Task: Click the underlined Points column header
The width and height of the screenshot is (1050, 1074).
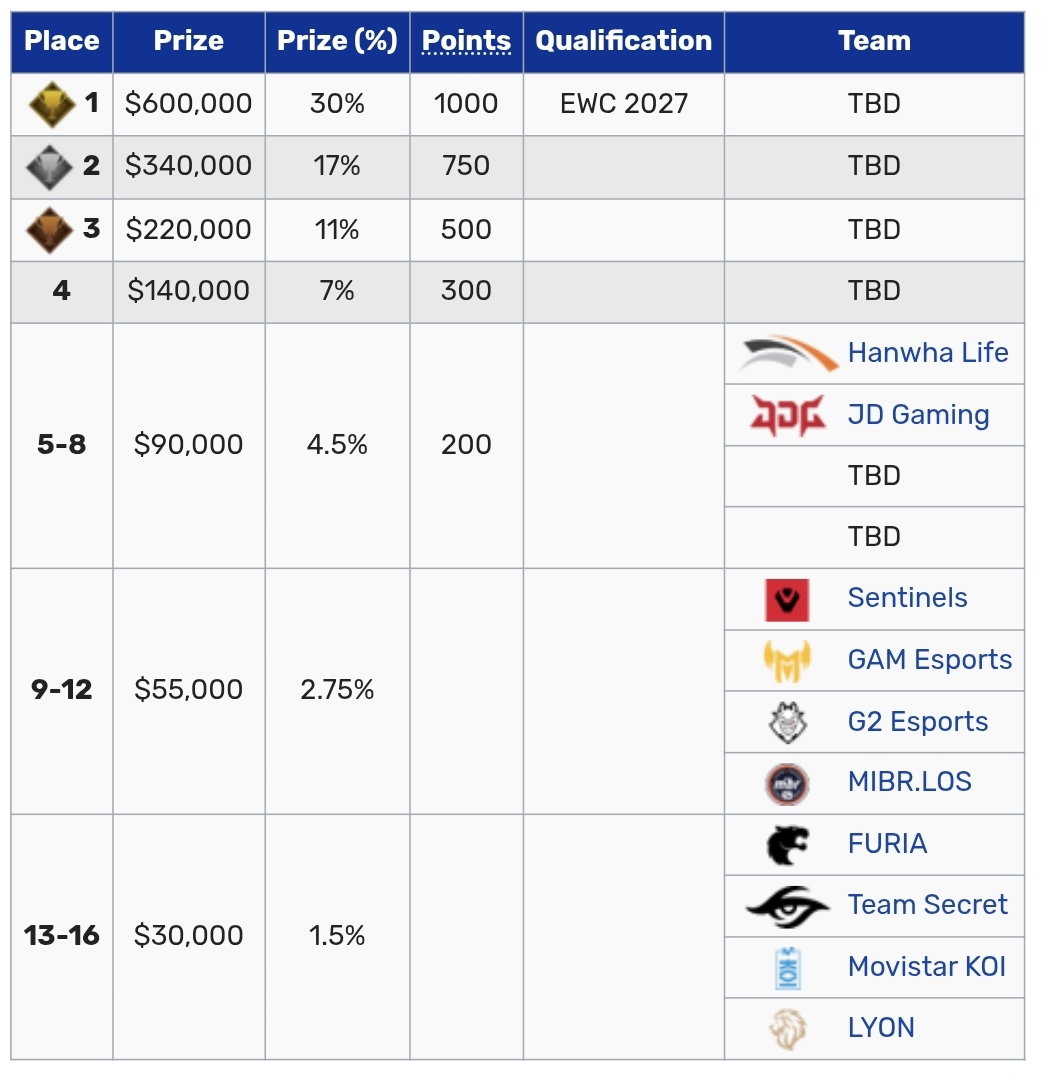Action: tap(466, 41)
